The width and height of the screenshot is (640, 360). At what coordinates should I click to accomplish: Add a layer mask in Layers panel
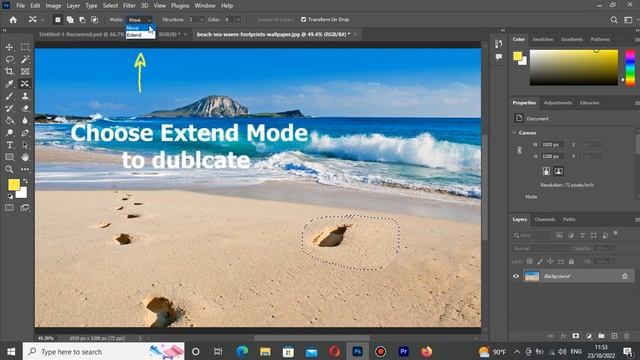(576, 336)
